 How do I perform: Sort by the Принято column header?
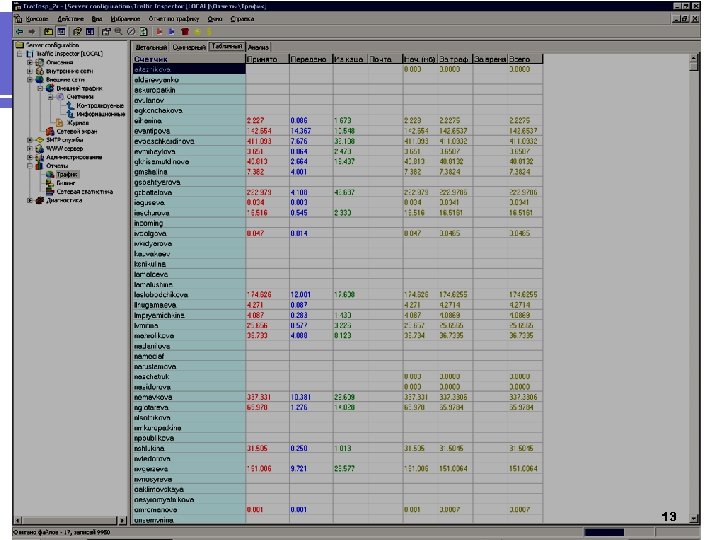click(267, 59)
